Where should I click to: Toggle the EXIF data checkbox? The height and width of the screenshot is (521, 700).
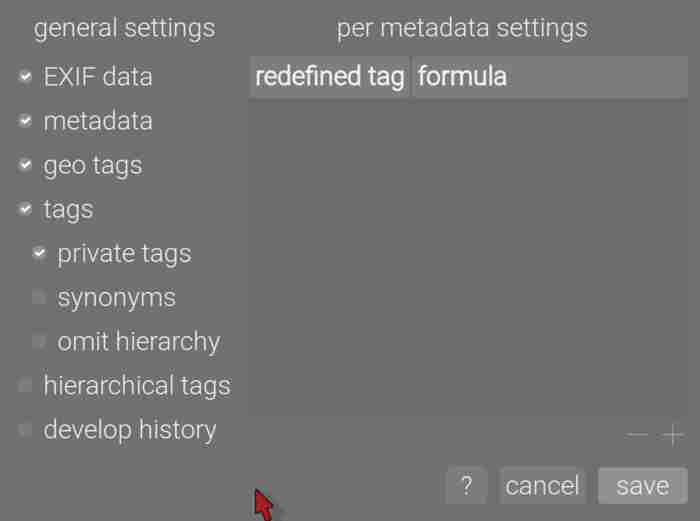26,77
